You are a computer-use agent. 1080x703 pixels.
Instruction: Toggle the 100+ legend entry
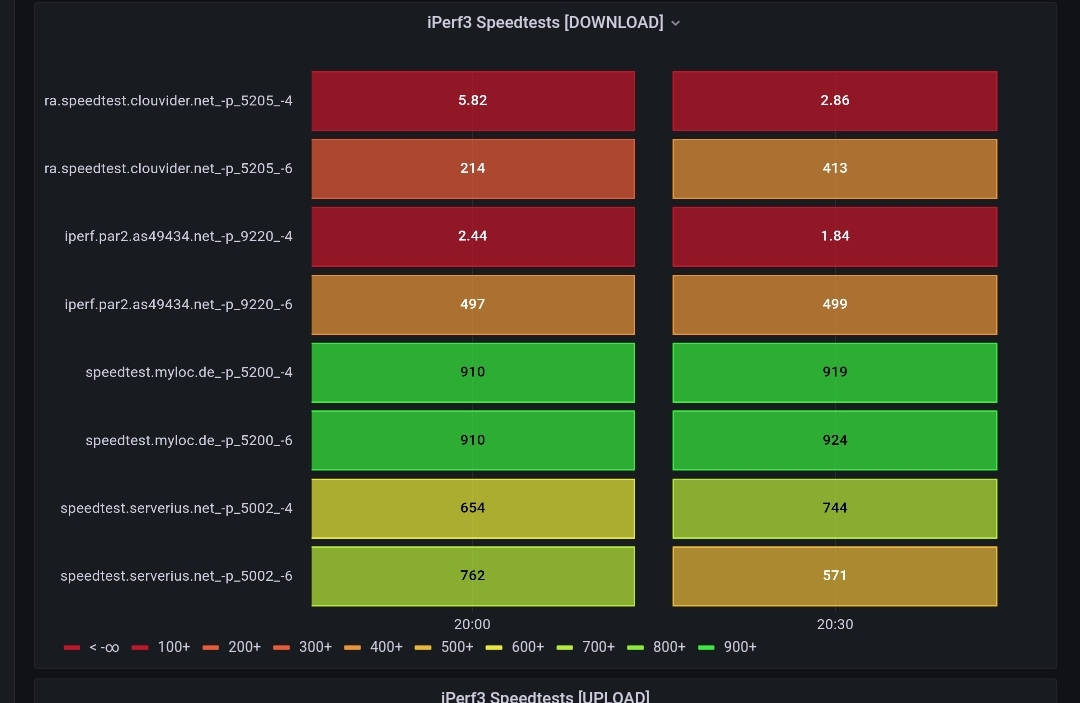pos(161,647)
